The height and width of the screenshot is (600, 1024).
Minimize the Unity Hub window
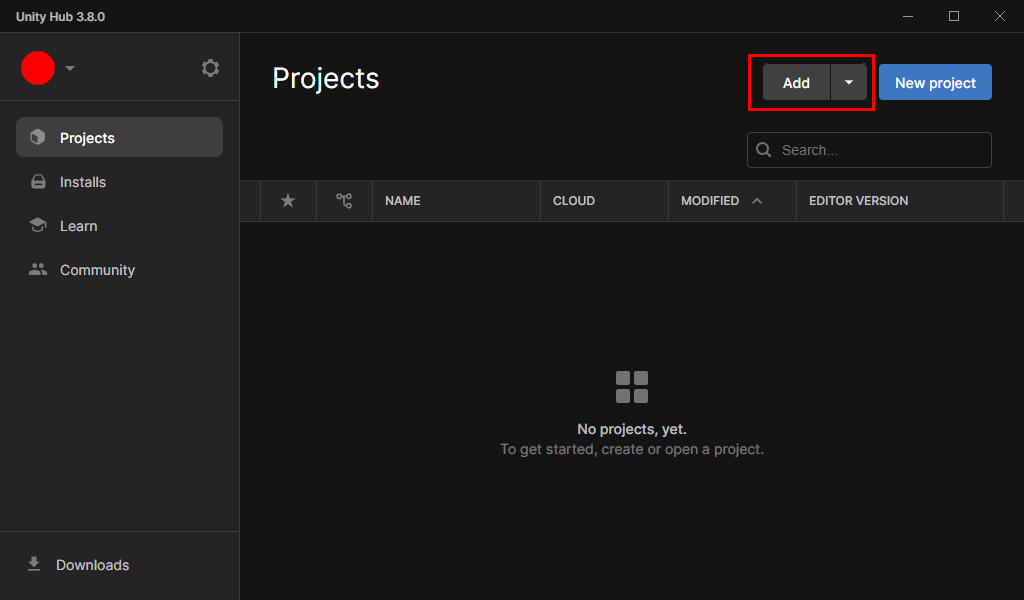[x=908, y=16]
